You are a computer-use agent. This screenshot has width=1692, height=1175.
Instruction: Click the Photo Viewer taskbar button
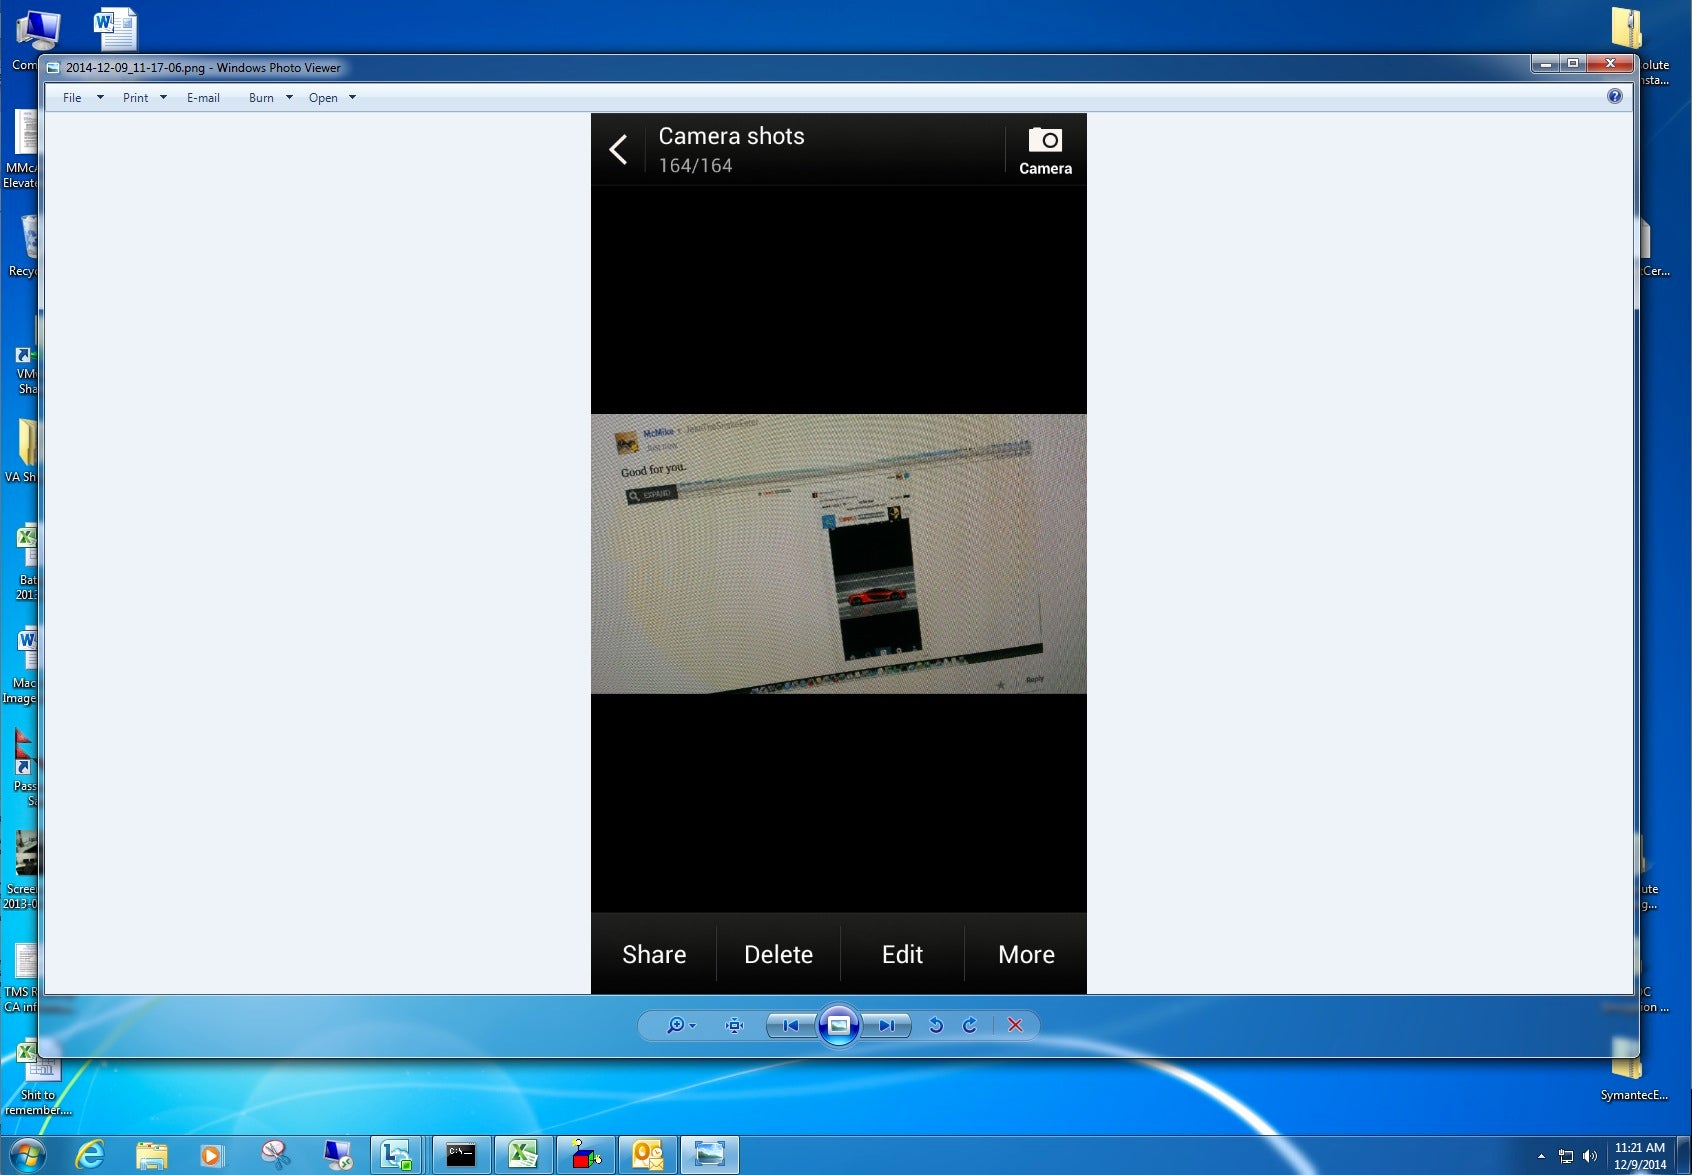[710, 1155]
